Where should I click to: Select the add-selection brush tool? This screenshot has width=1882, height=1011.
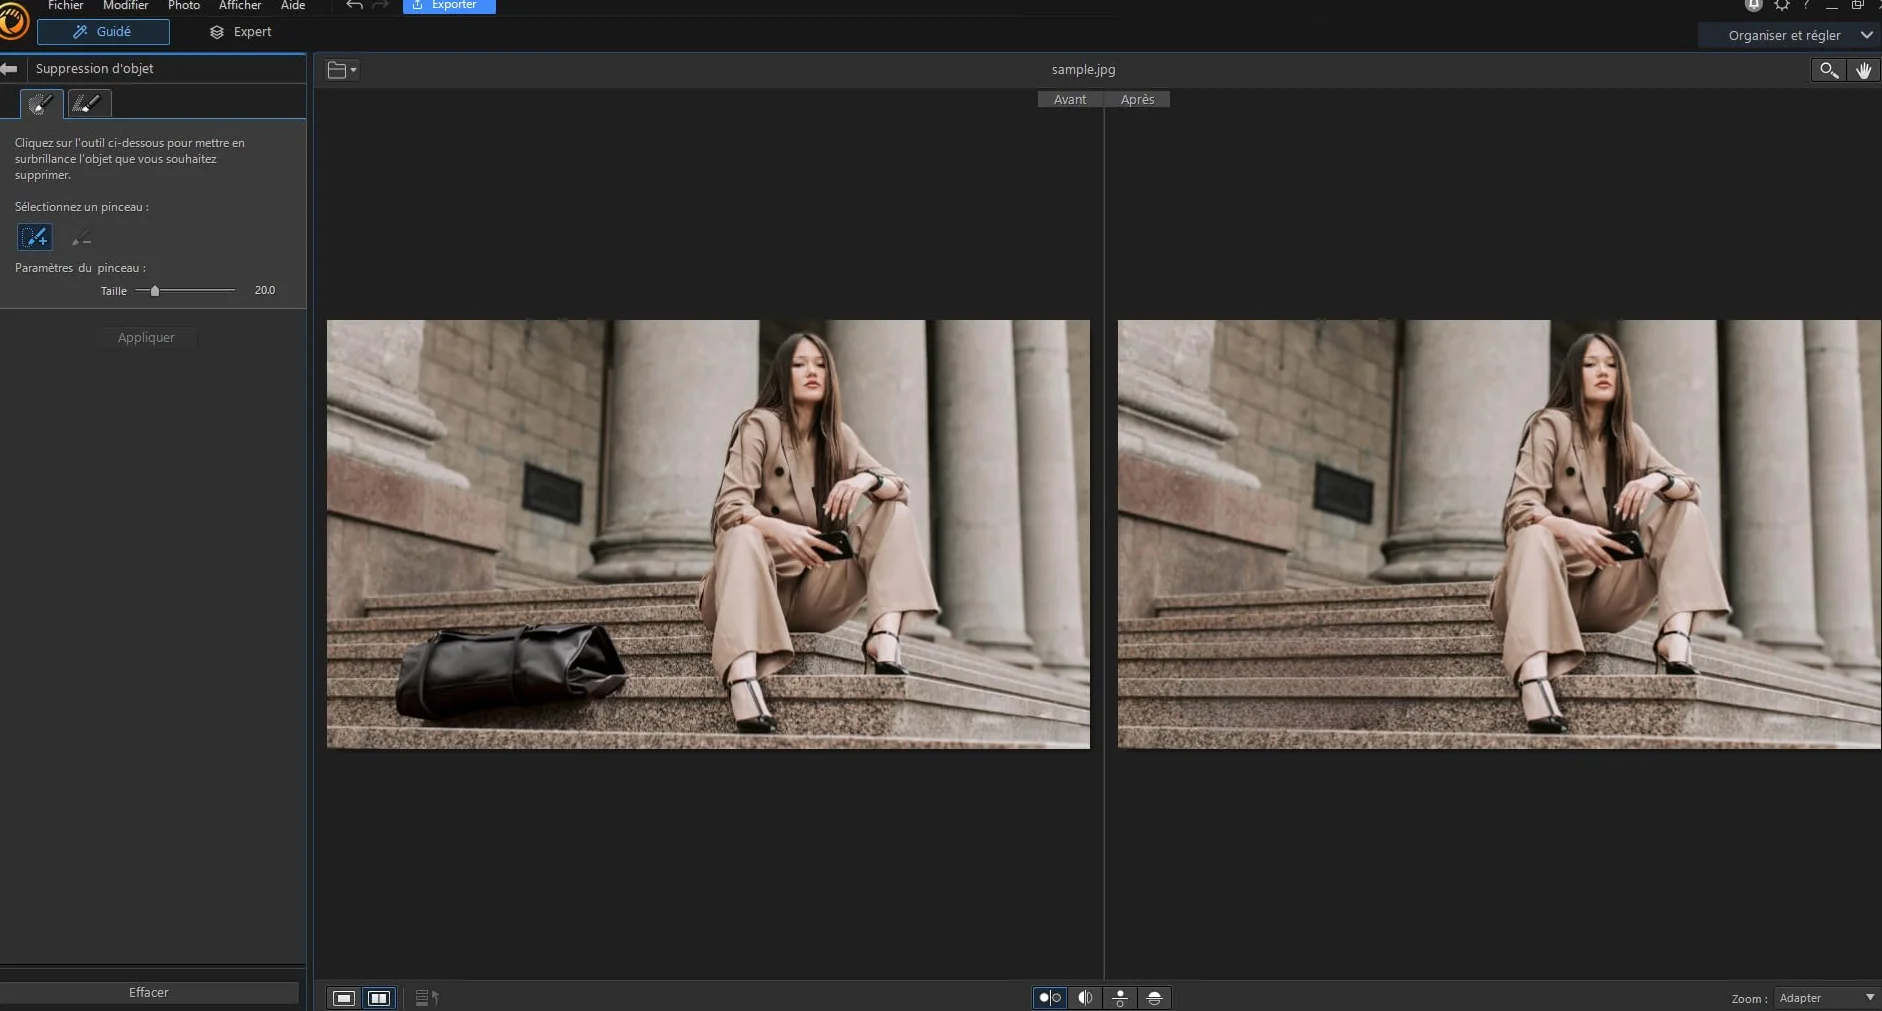coord(35,237)
